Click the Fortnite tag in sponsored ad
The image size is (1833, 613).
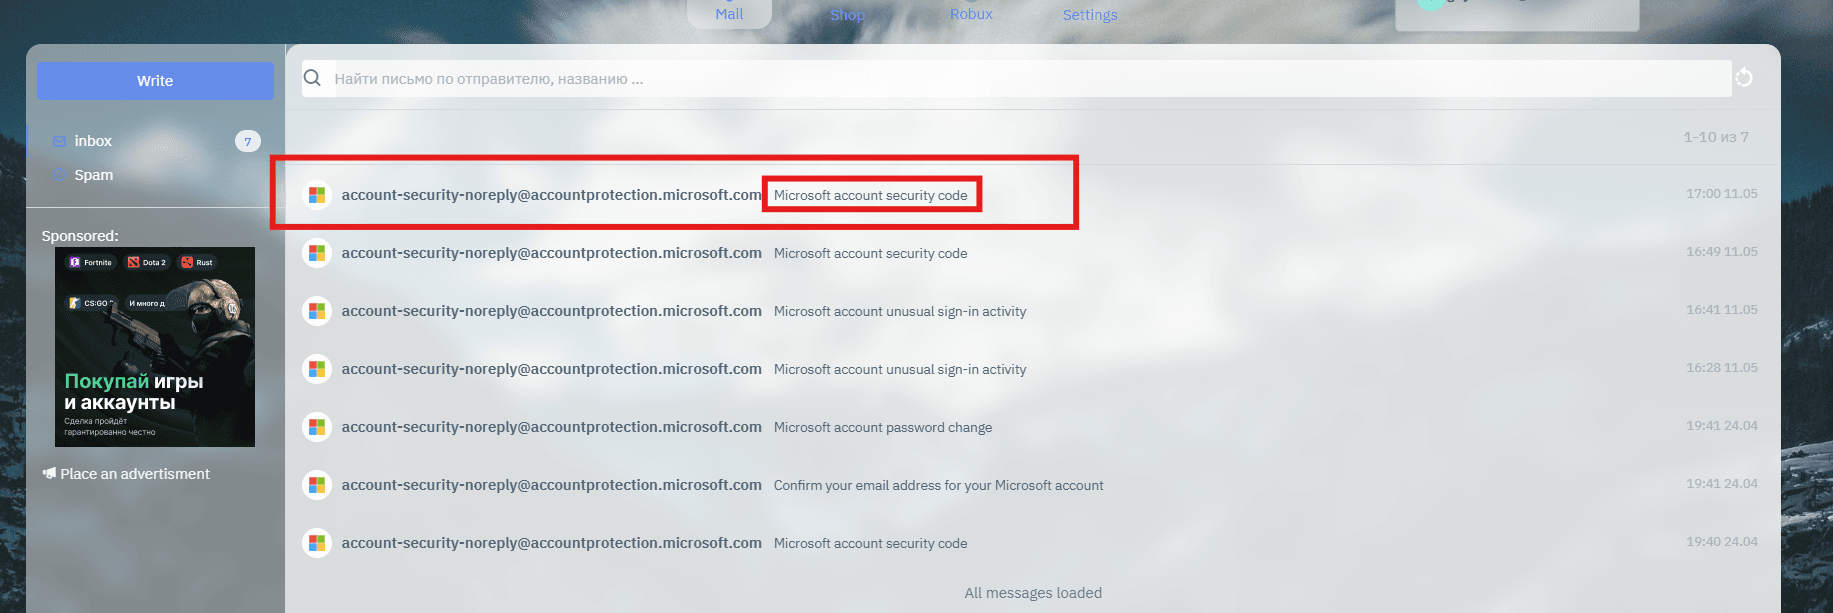point(91,262)
